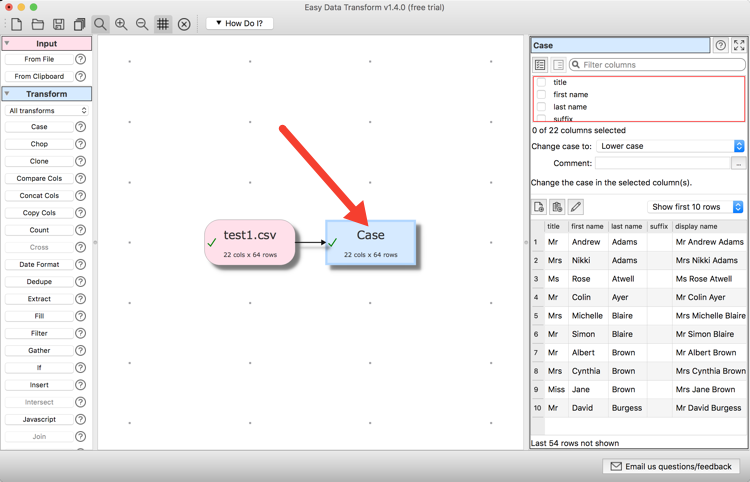Image resolution: width=750 pixels, height=482 pixels.
Task: Toggle the grid display icon
Action: [163, 24]
